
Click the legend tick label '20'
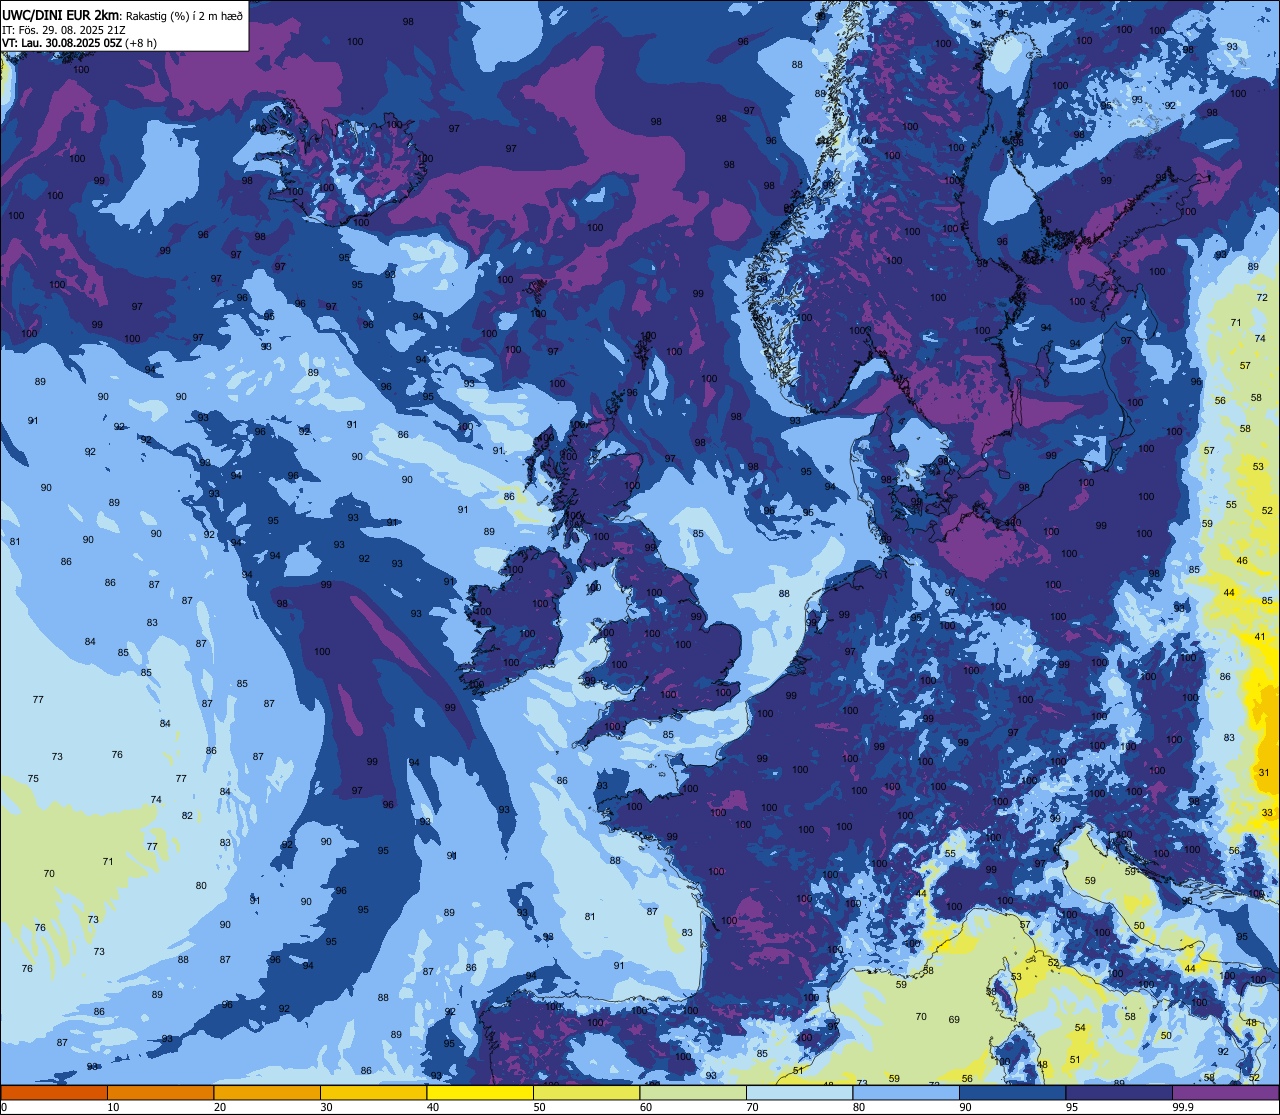pyautogui.click(x=220, y=1107)
